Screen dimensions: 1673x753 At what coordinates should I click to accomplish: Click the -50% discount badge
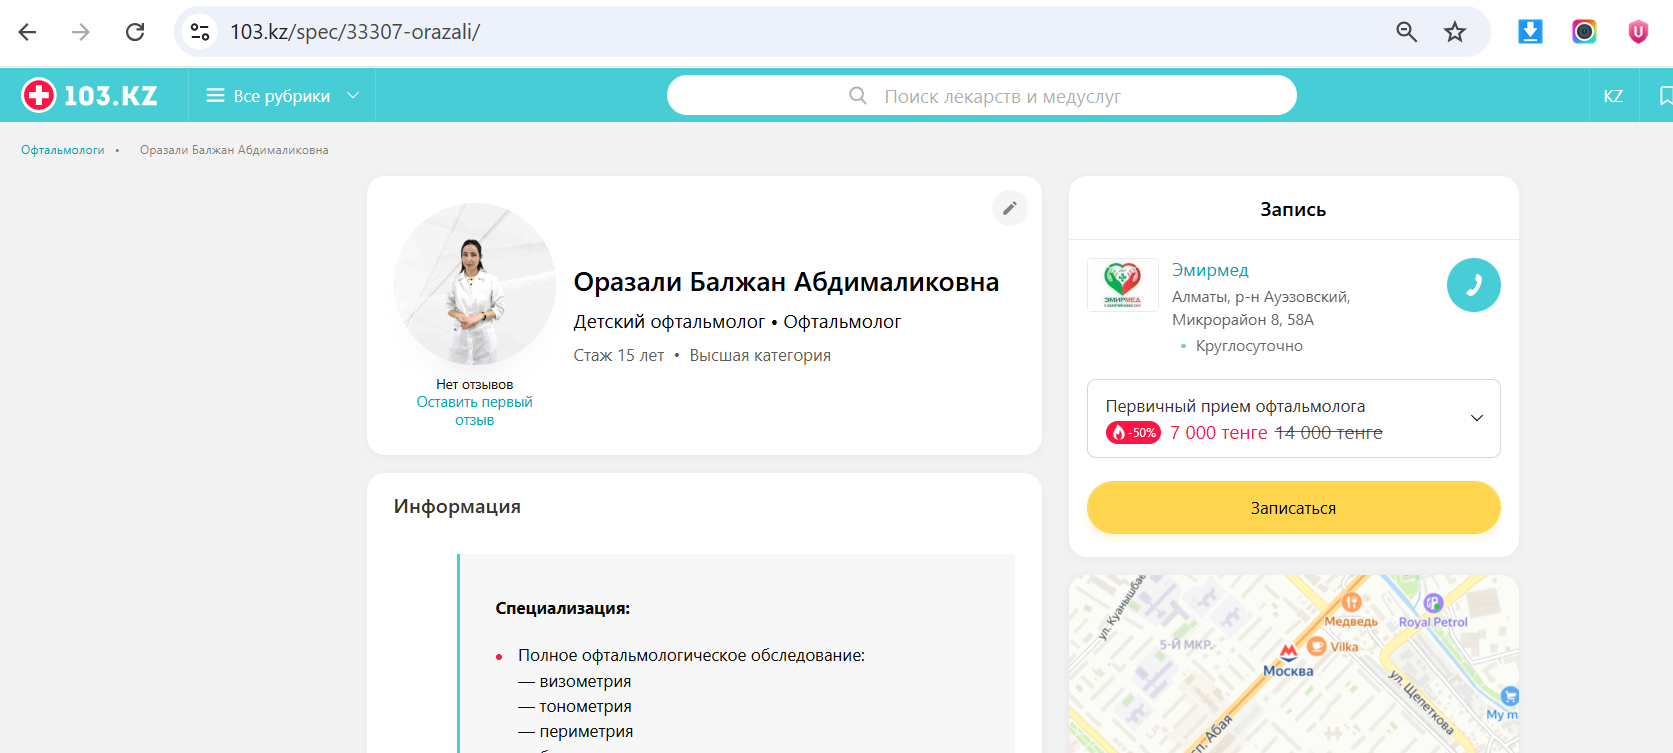click(1133, 433)
